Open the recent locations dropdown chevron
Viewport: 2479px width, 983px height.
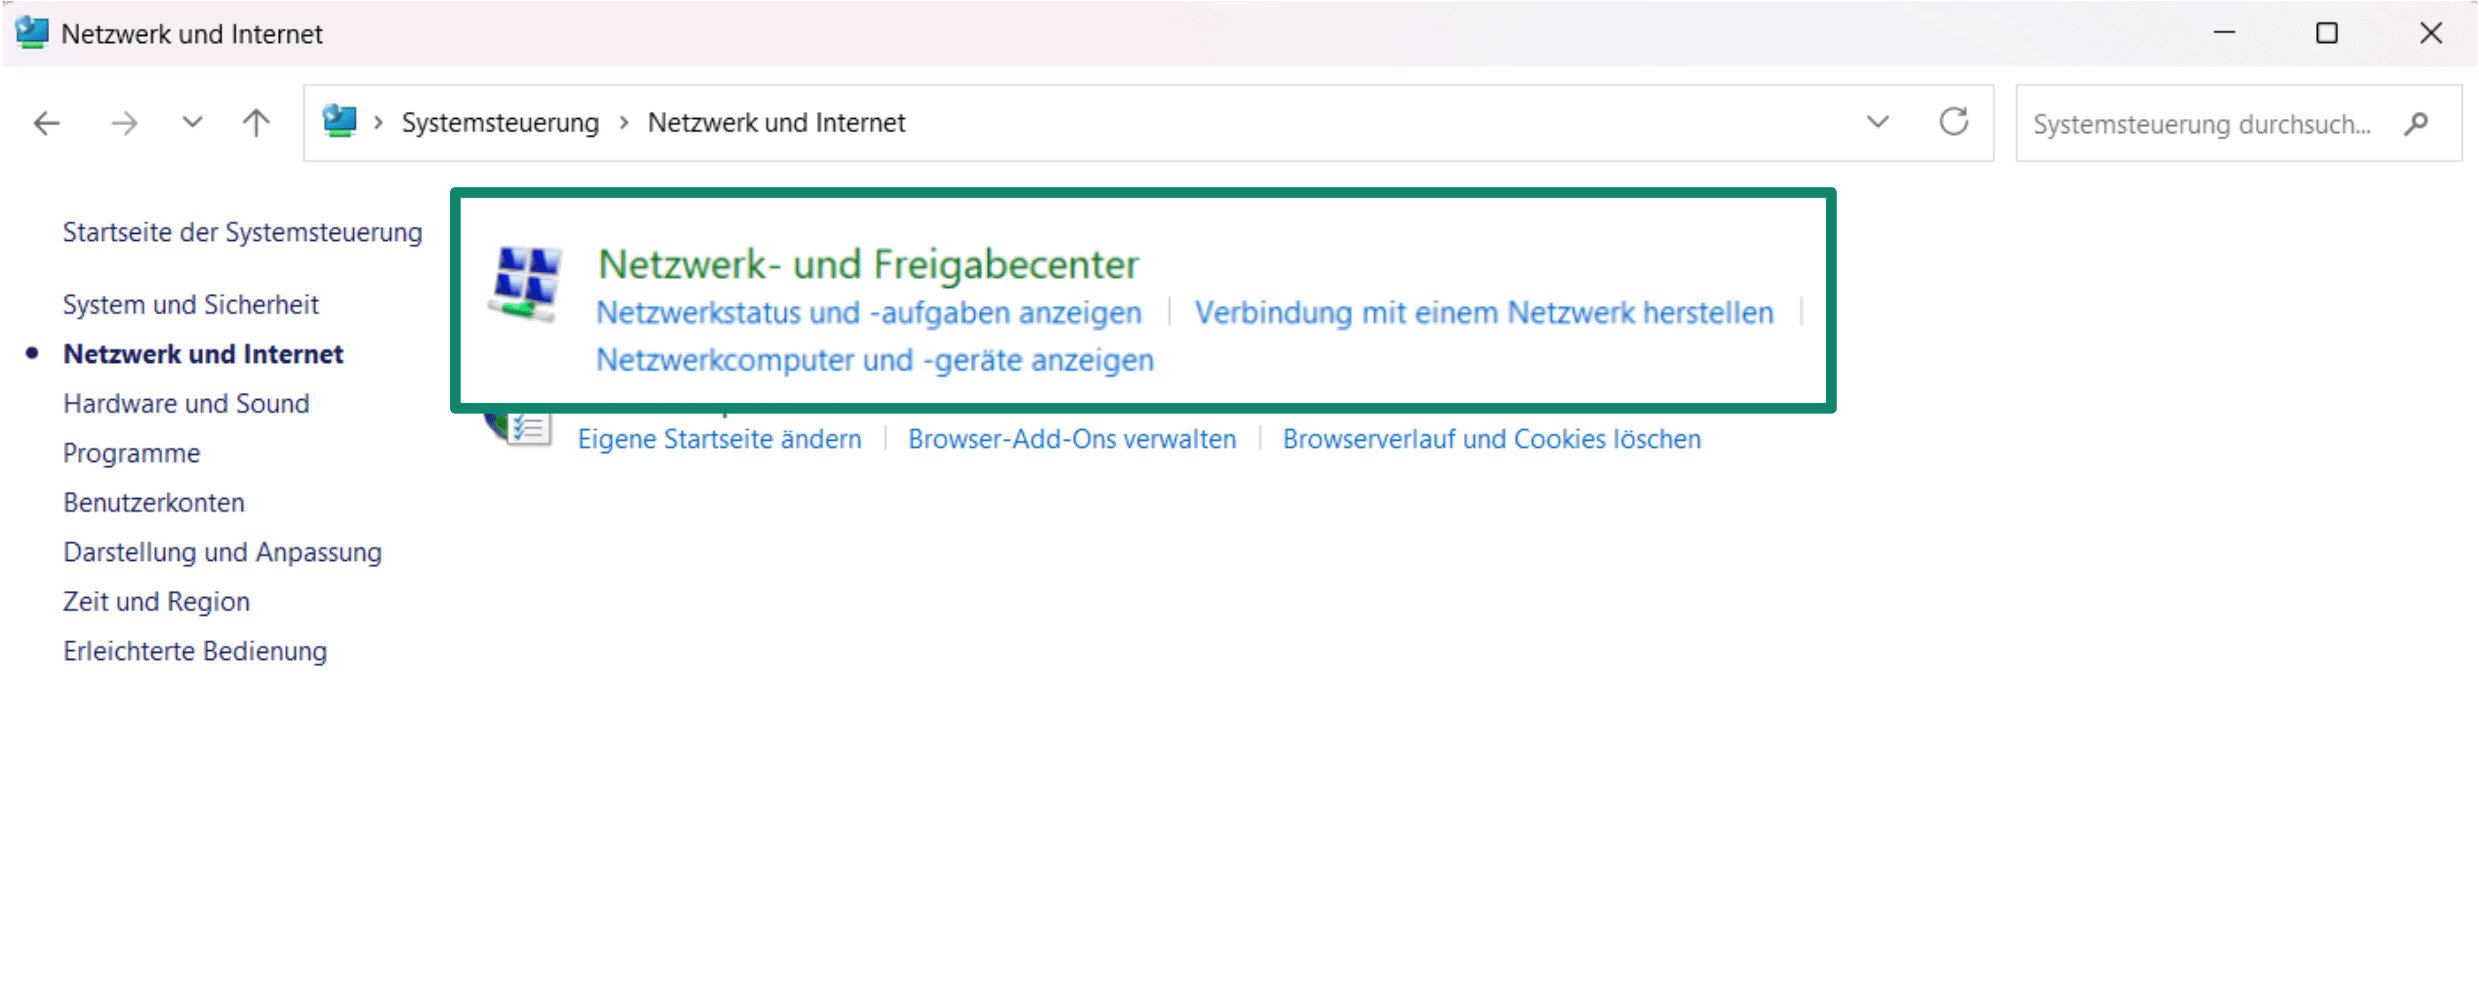tap(192, 122)
